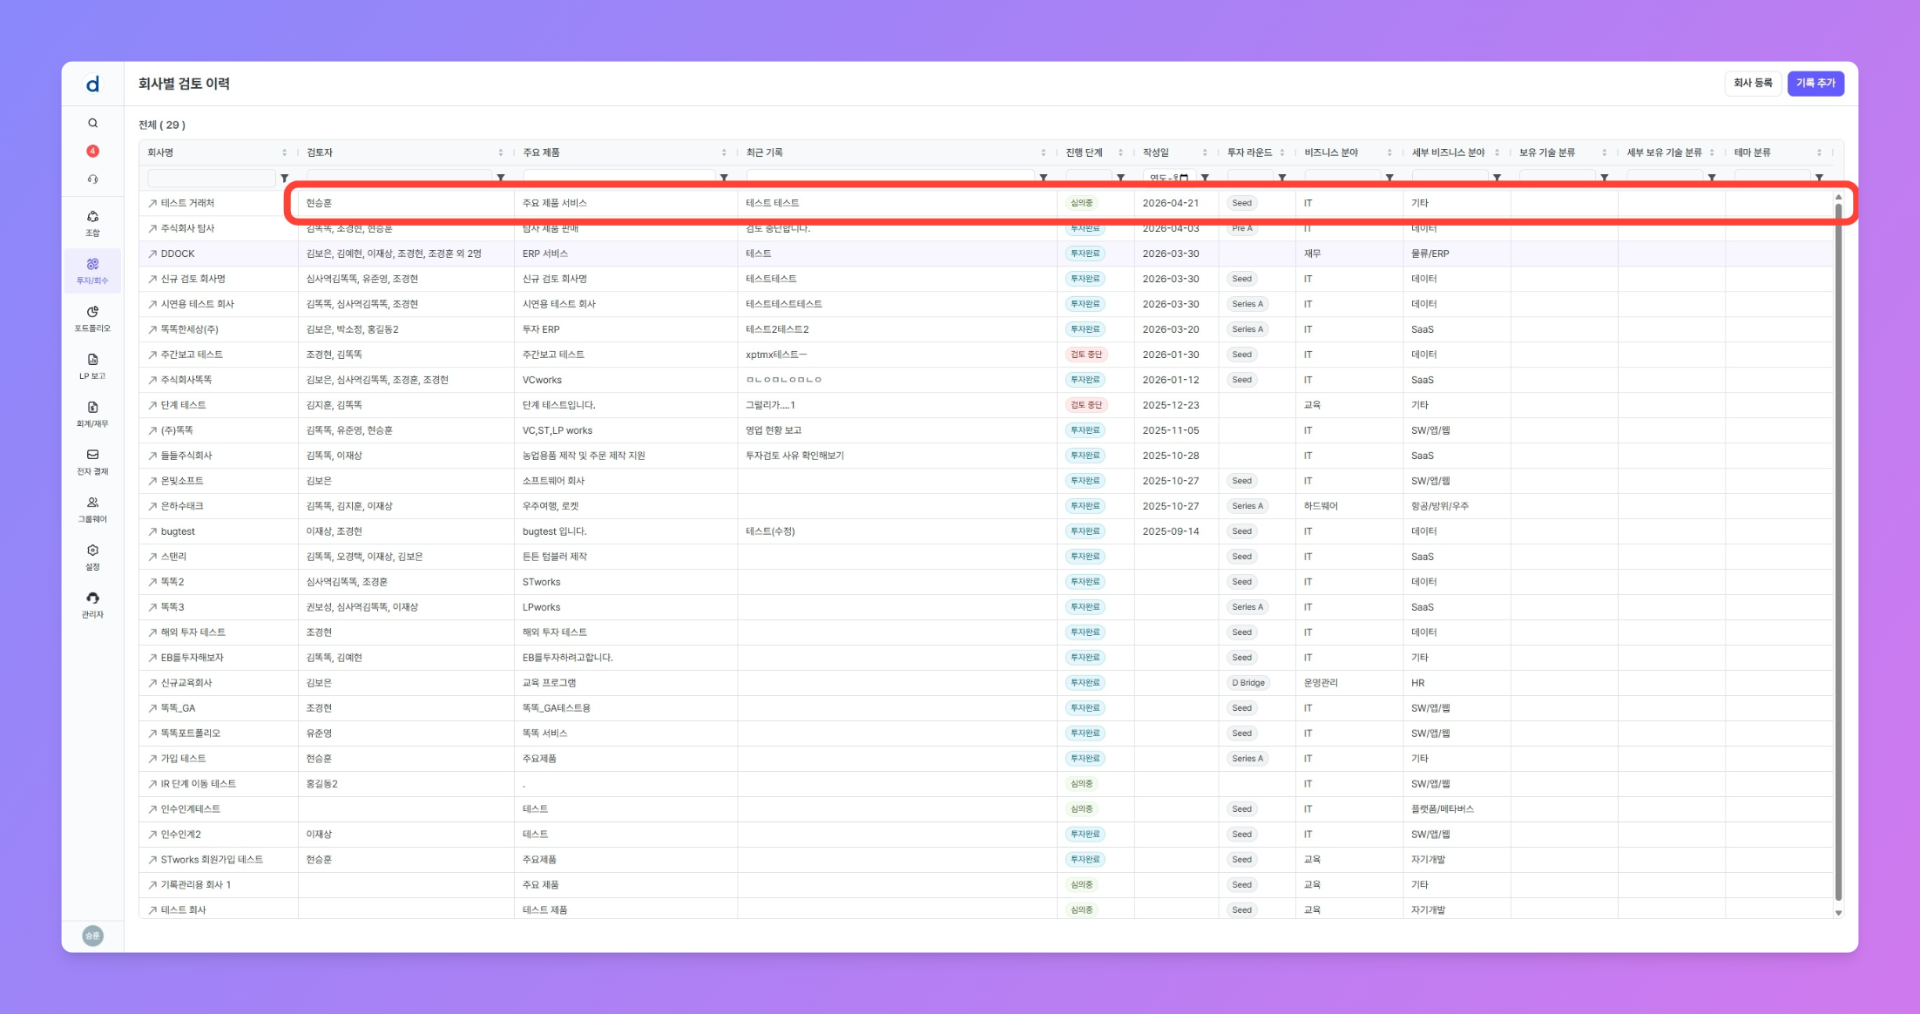Open the 포트폴리오 sidebar icon
This screenshot has width=1920, height=1014.
92,317
